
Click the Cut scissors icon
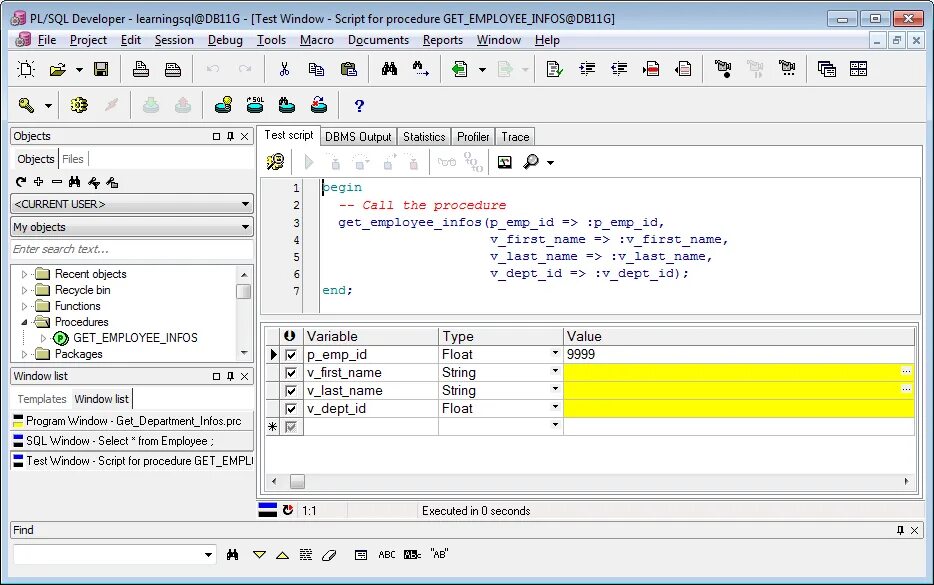pyautogui.click(x=284, y=69)
